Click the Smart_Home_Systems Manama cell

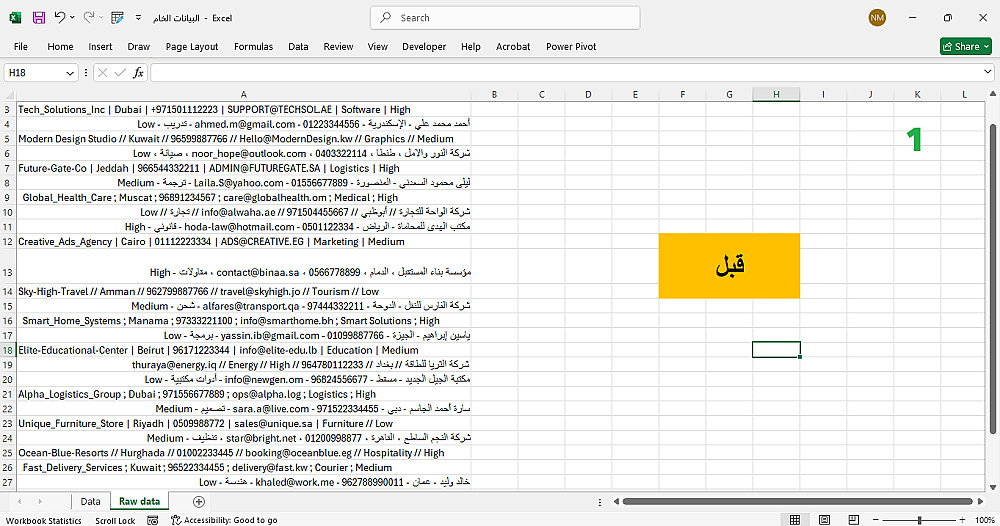point(244,321)
